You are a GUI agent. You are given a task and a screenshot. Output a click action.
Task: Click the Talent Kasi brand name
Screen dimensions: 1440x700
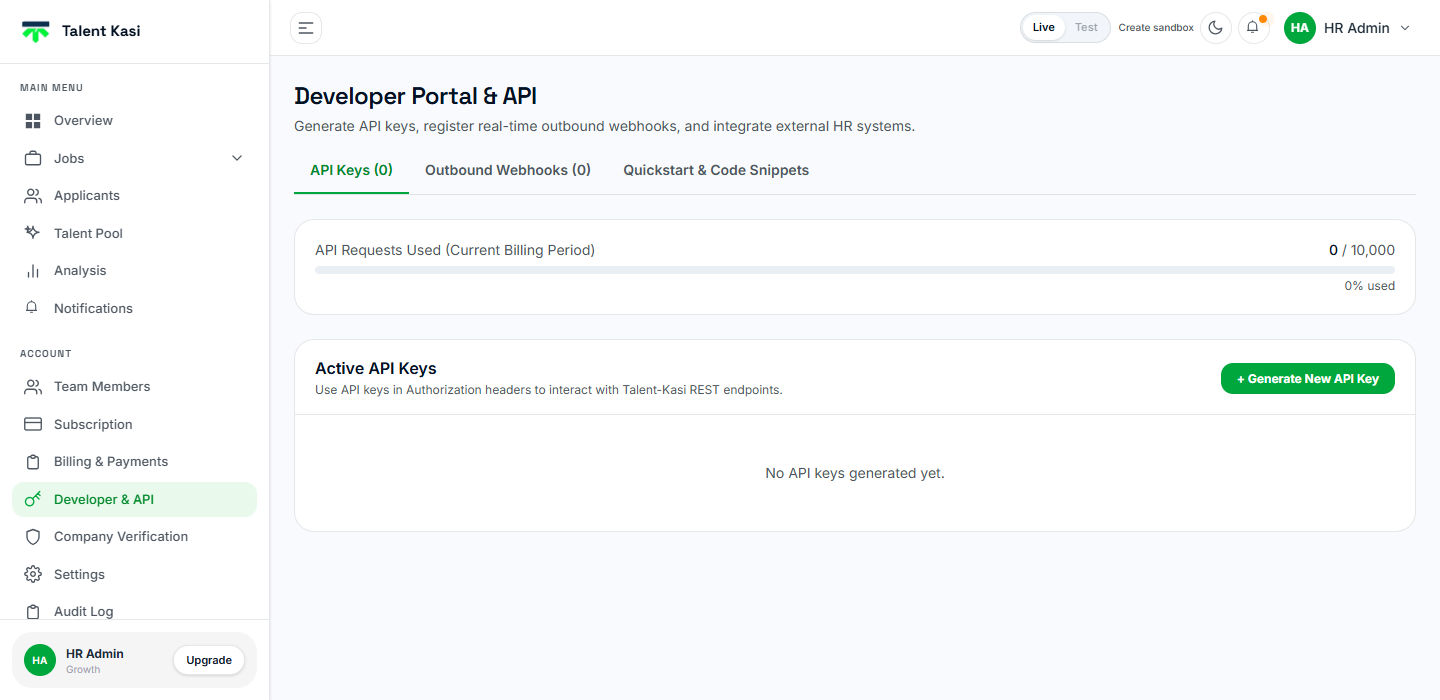click(x=101, y=31)
